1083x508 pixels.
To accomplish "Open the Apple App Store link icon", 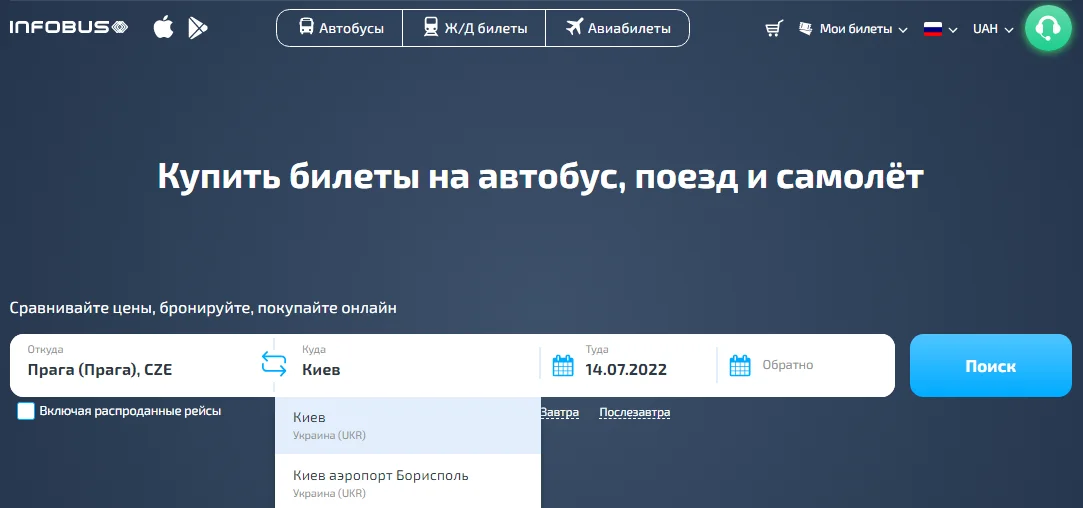I will click(163, 28).
